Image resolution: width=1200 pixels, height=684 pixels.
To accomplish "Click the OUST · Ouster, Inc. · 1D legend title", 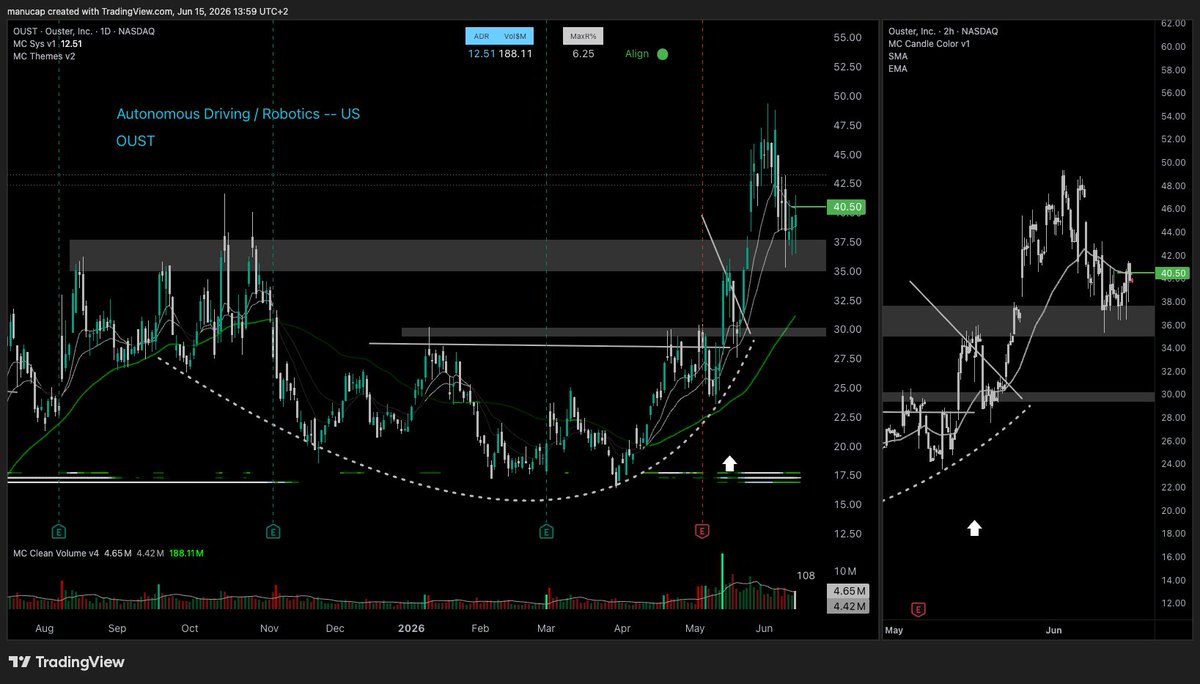I will pyautogui.click(x=84, y=31).
